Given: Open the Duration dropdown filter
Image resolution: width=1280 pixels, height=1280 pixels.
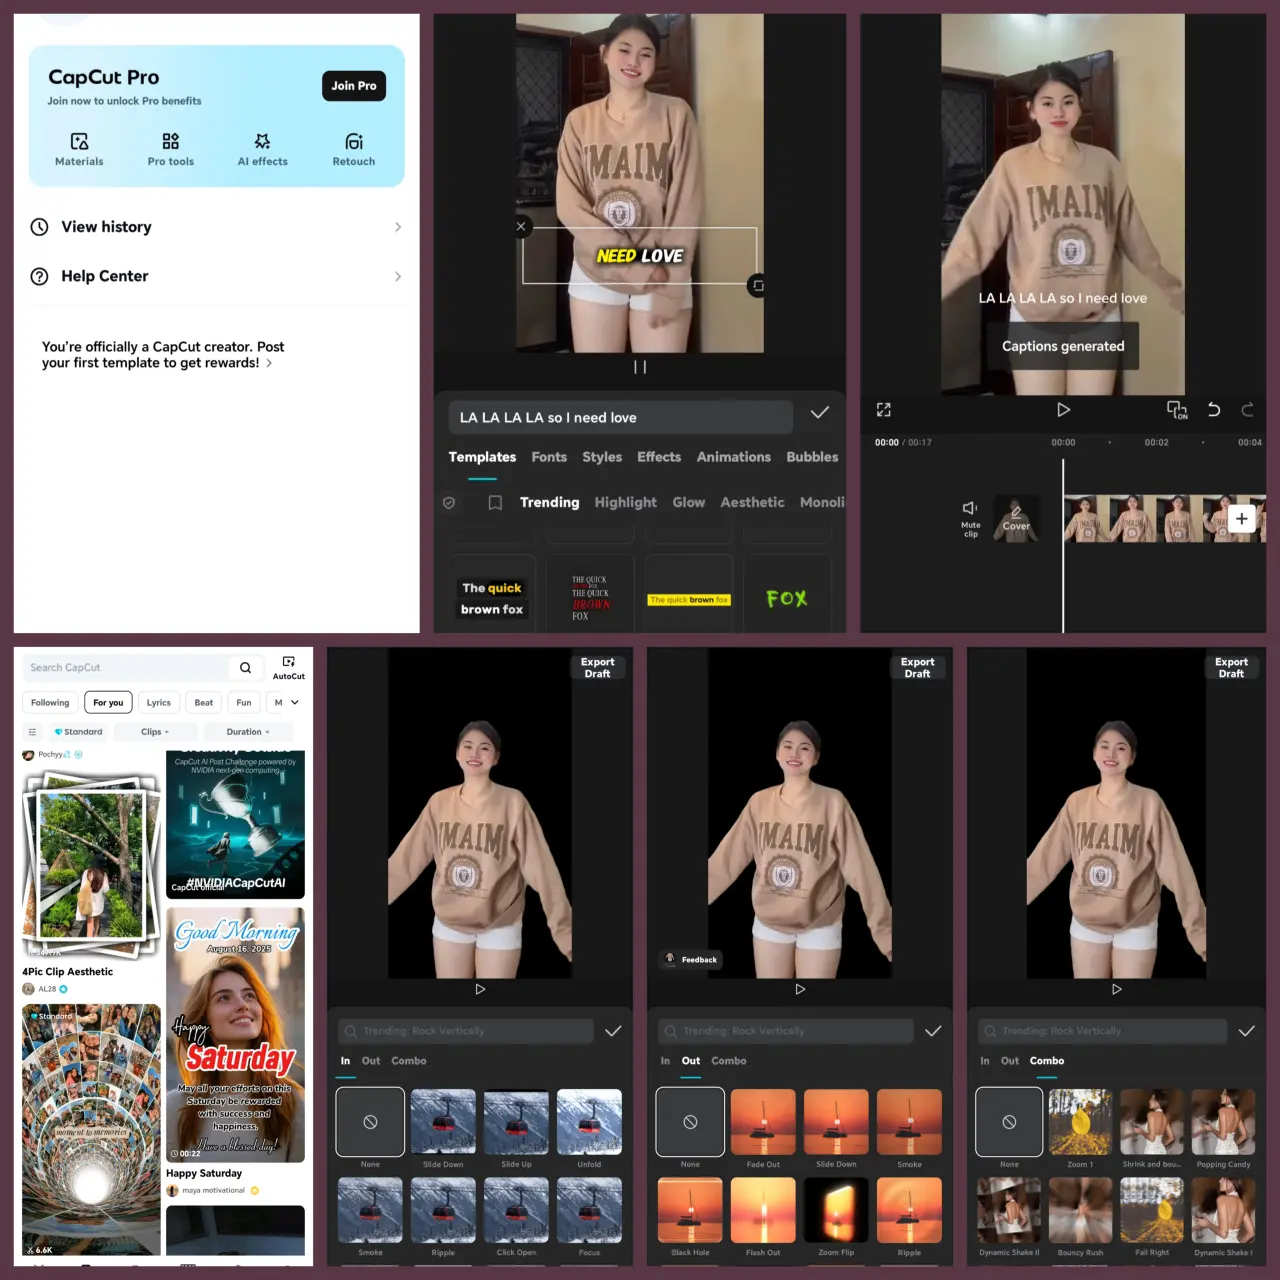Looking at the screenshot, I should (248, 732).
